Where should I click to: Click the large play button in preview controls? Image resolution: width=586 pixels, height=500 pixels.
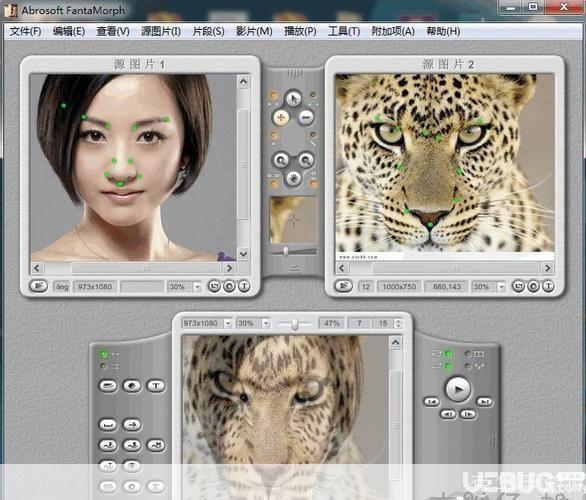coord(458,389)
